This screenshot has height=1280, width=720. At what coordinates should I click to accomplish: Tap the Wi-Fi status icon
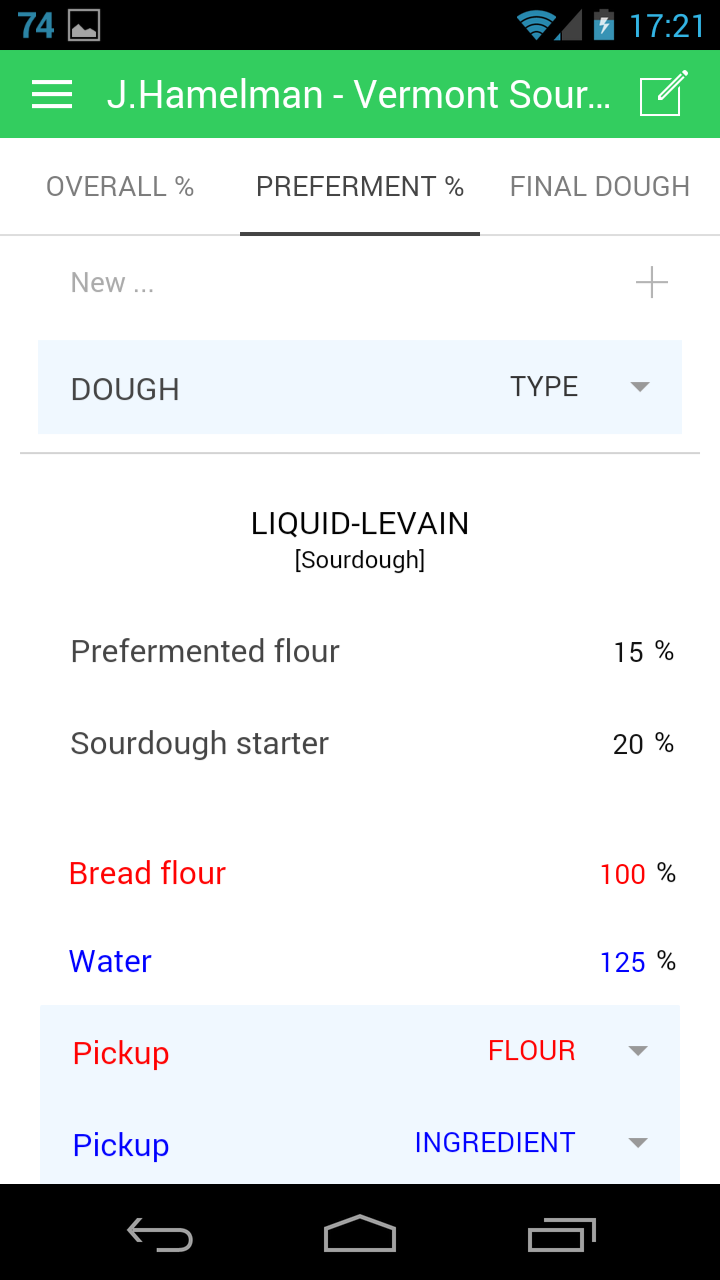tap(537, 24)
